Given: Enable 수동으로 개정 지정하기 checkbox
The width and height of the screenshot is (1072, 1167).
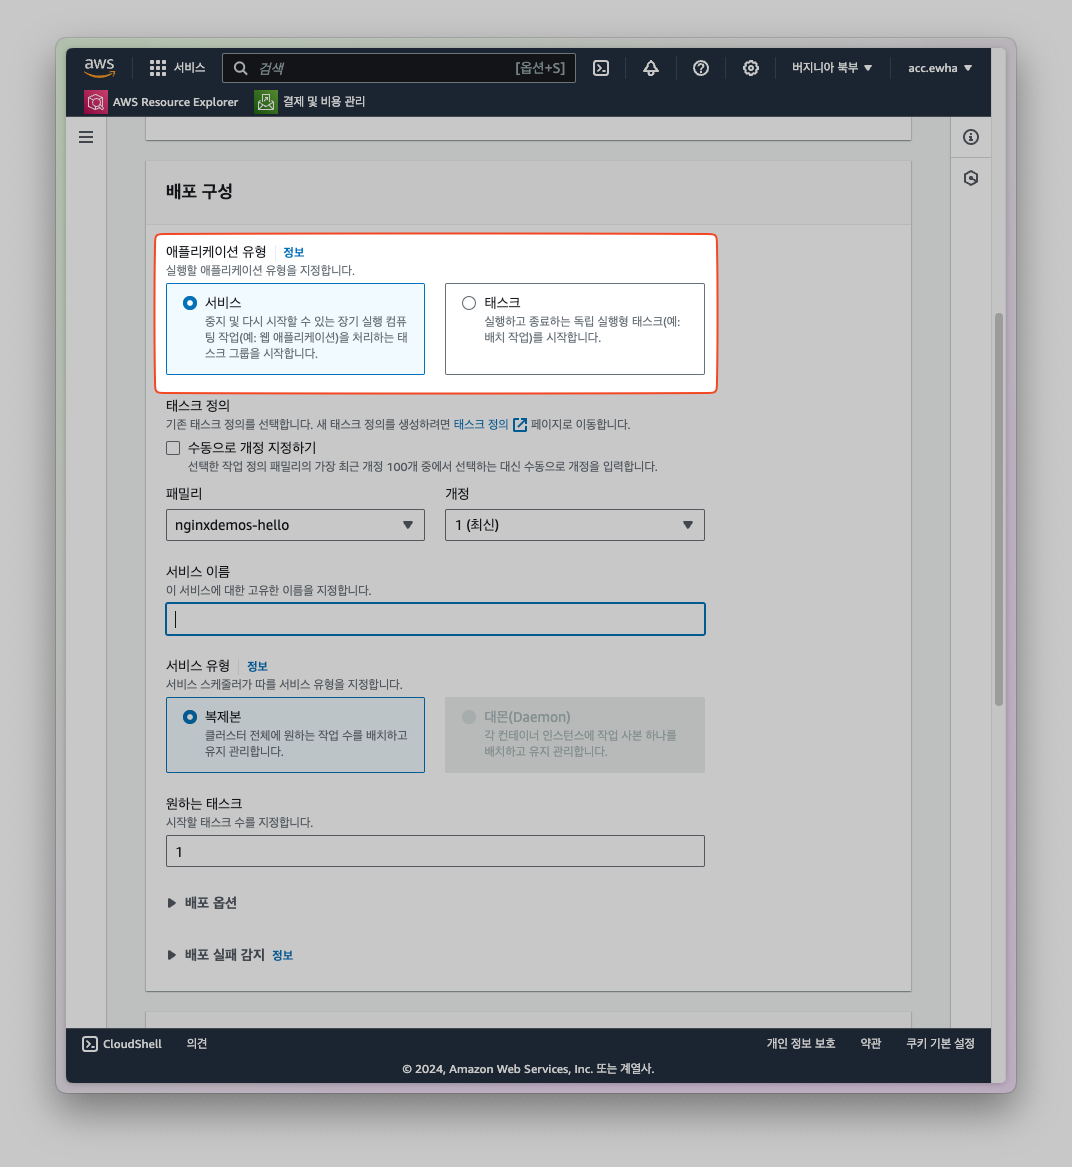Looking at the screenshot, I should pyautogui.click(x=174, y=448).
